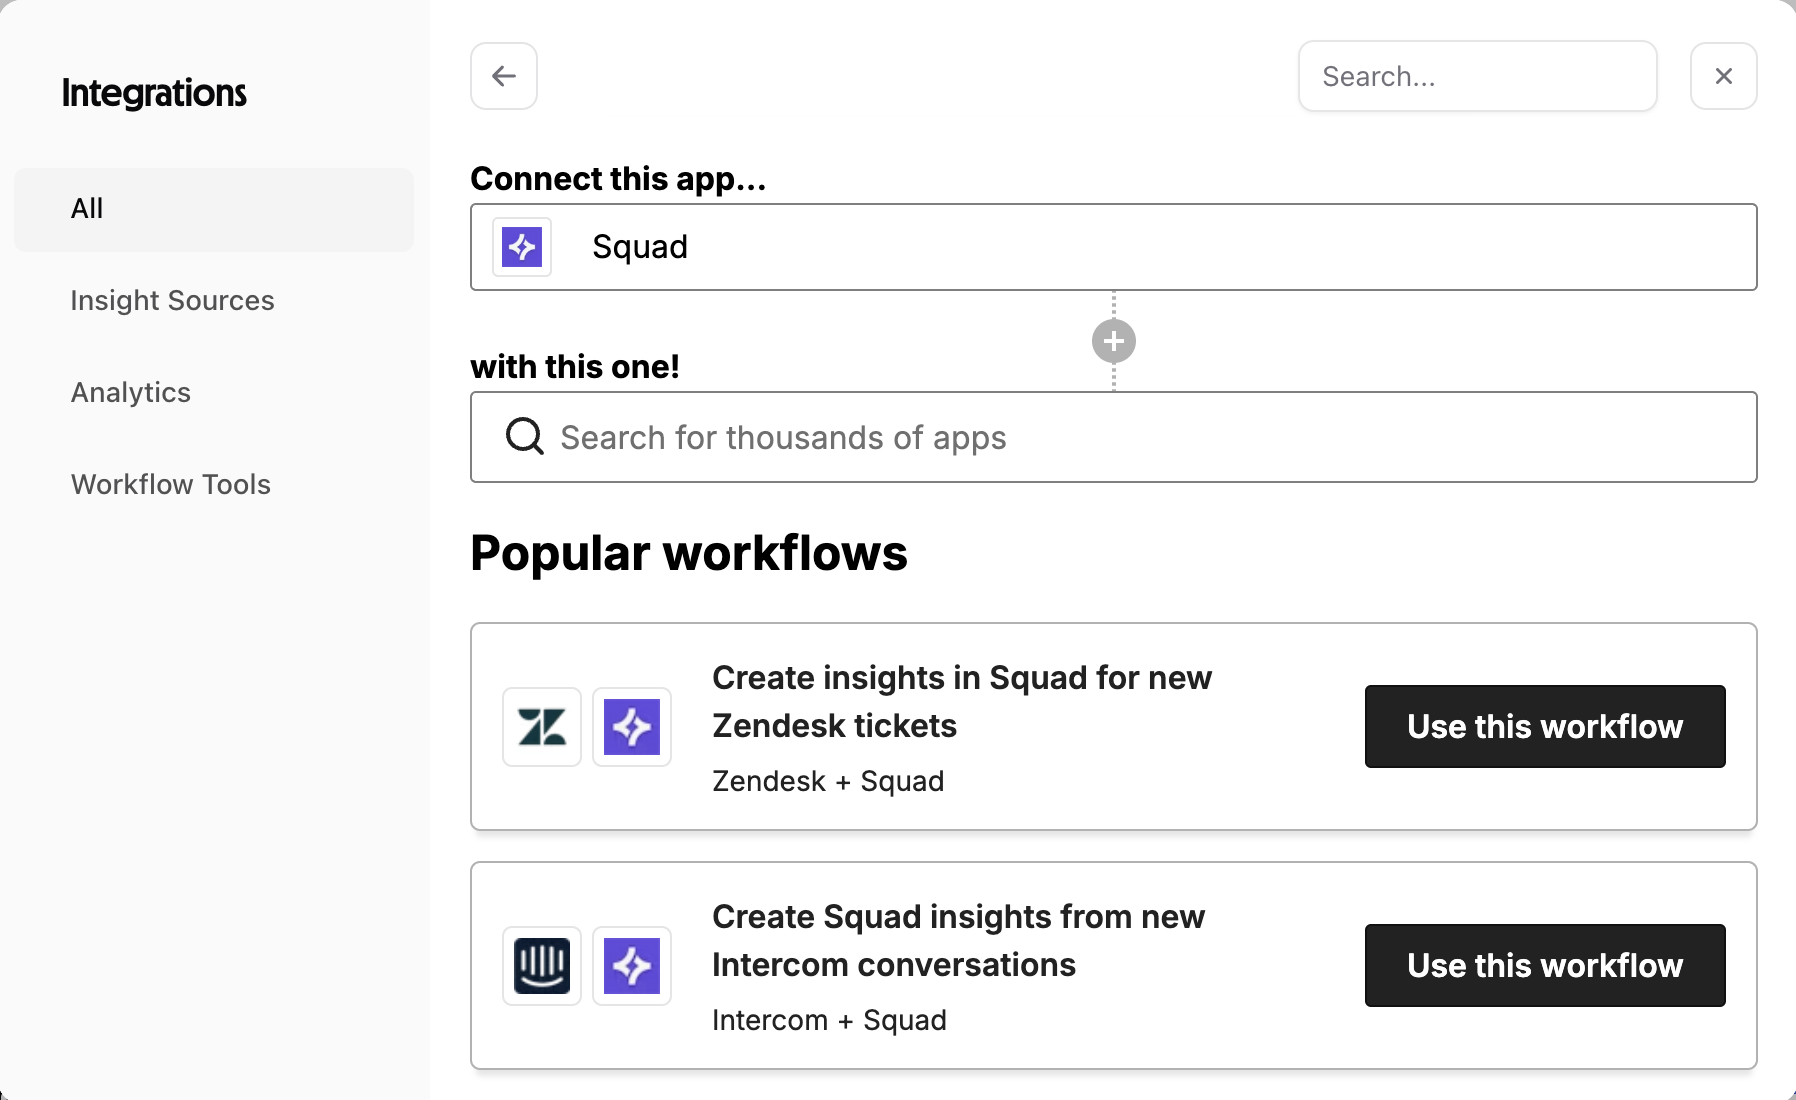Click the plus connector icon
The image size is (1796, 1100).
coord(1113,341)
